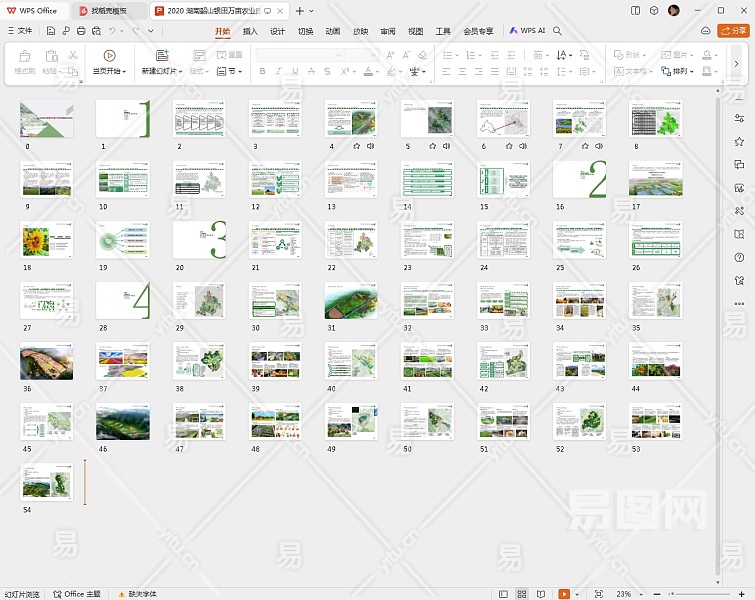755x600 pixels.
Task: Click the WPS AI button
Action: click(x=527, y=31)
